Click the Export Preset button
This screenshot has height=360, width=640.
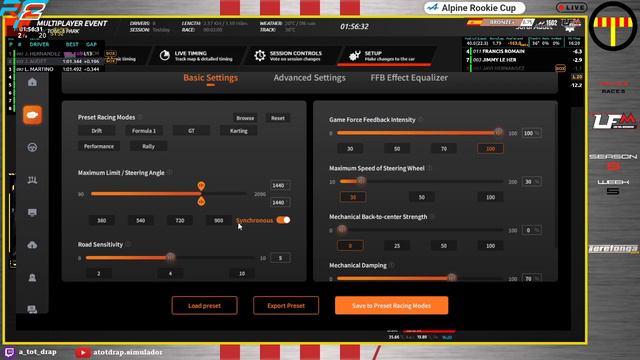point(286,305)
